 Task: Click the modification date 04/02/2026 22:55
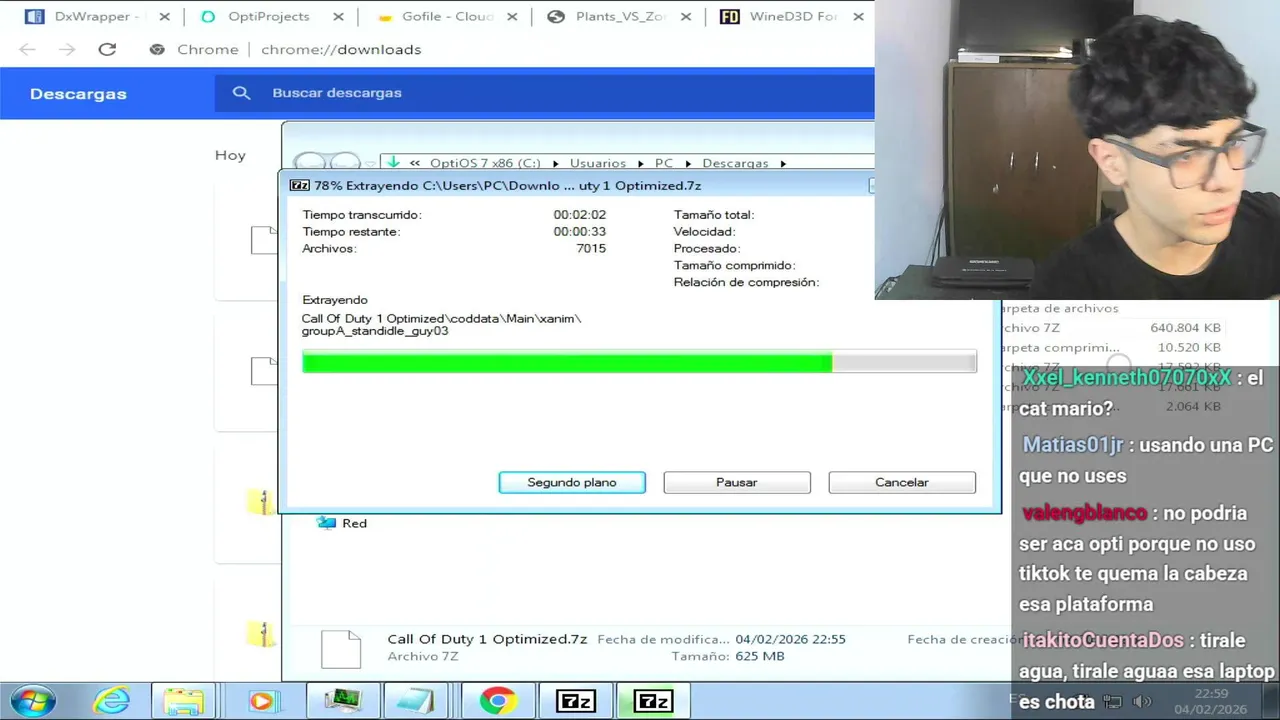point(790,639)
